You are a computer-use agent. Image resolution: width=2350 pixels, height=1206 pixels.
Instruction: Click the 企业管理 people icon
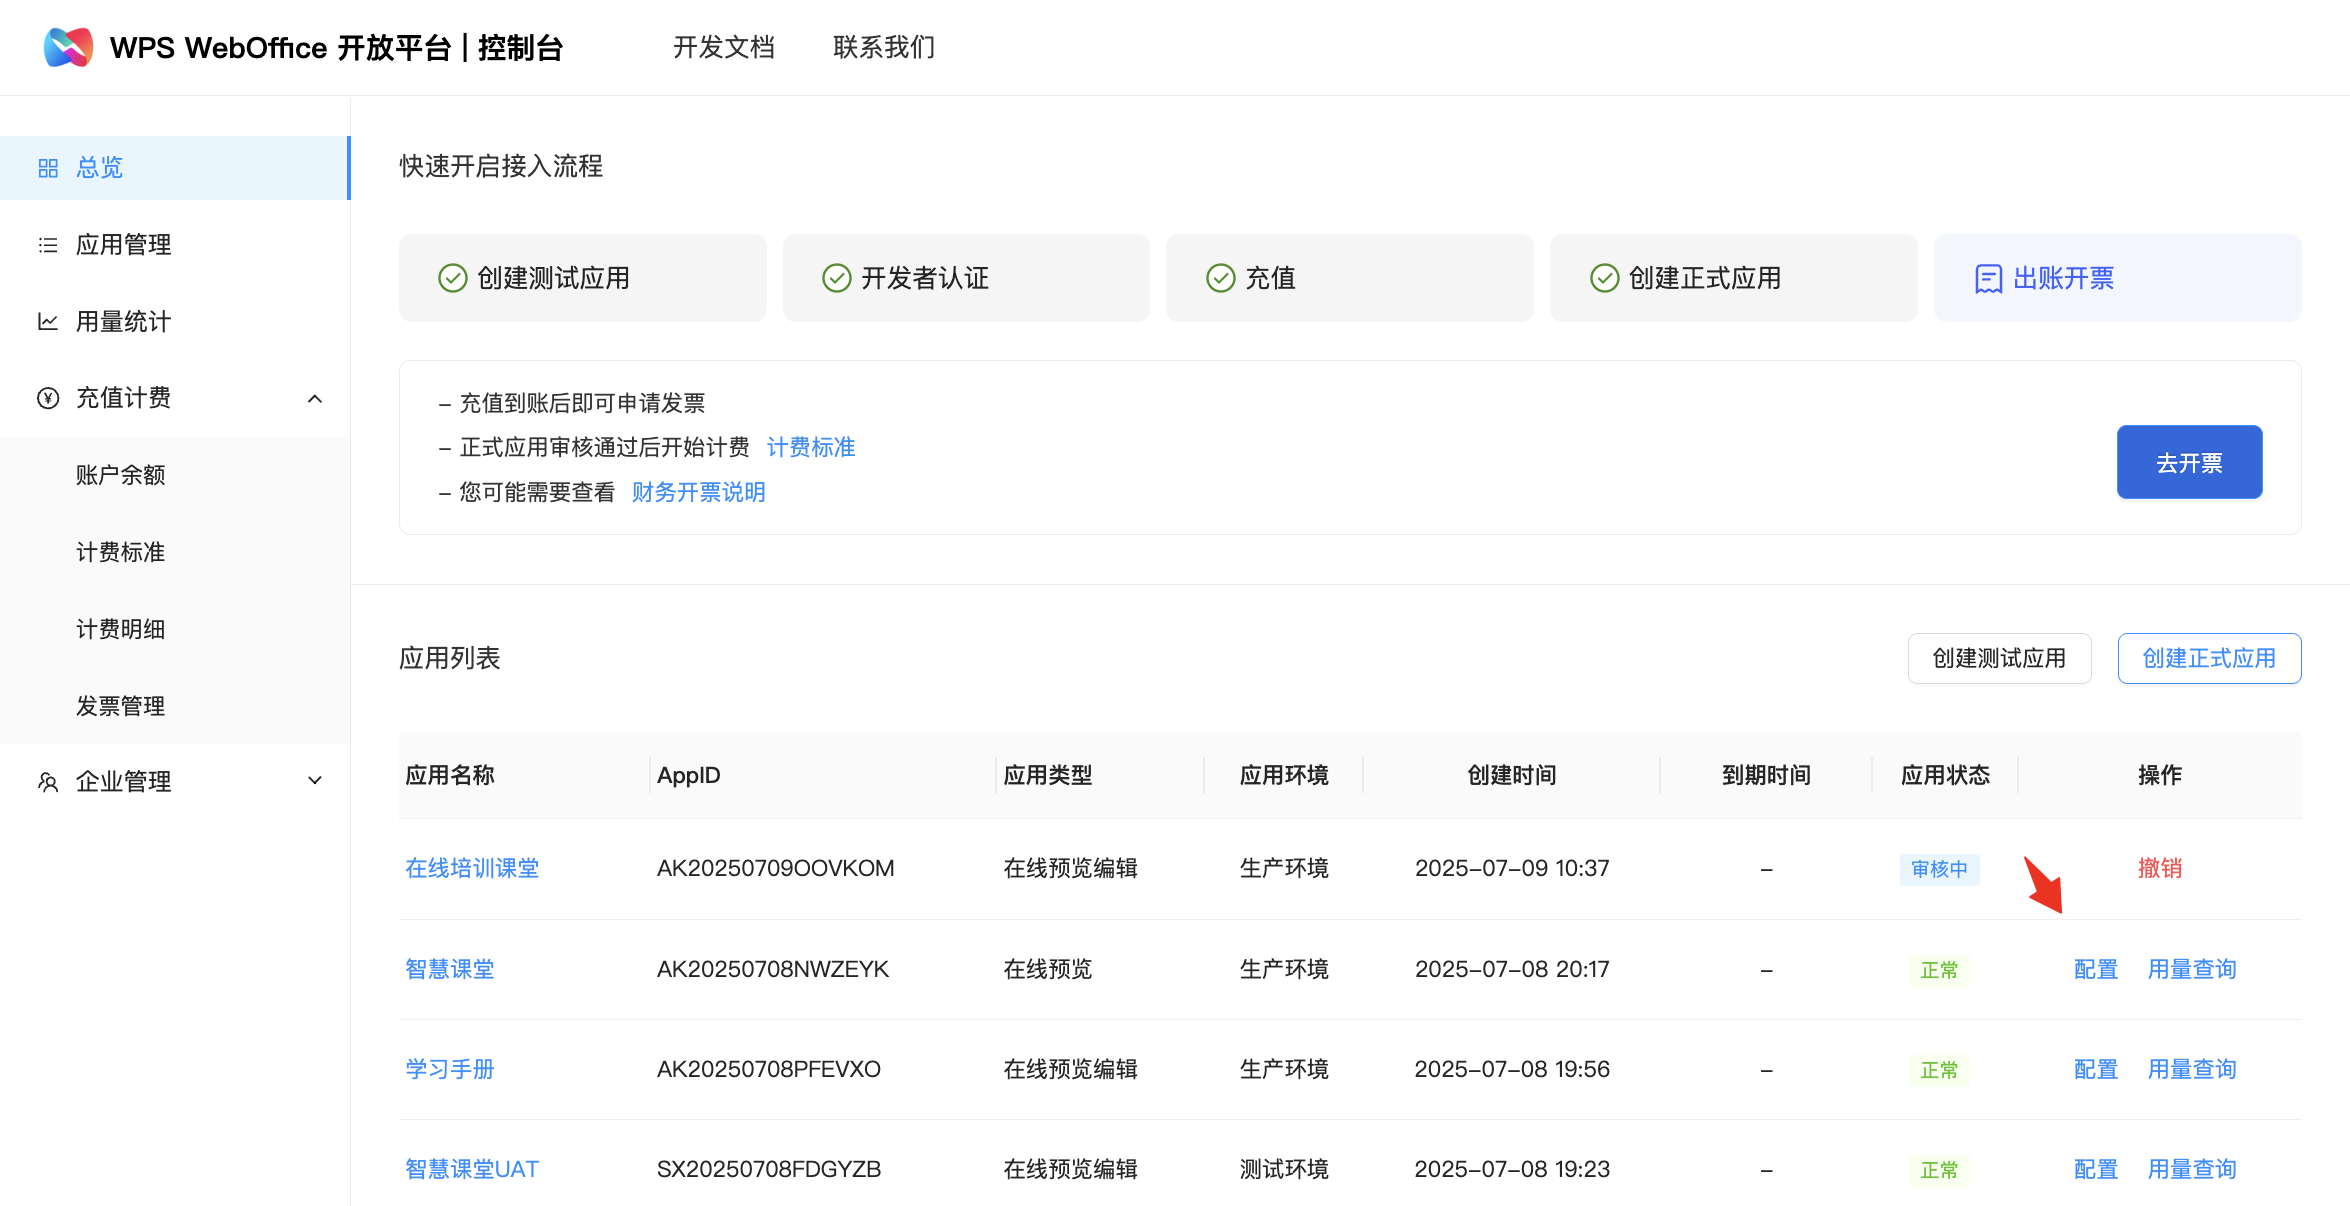coord(48,782)
